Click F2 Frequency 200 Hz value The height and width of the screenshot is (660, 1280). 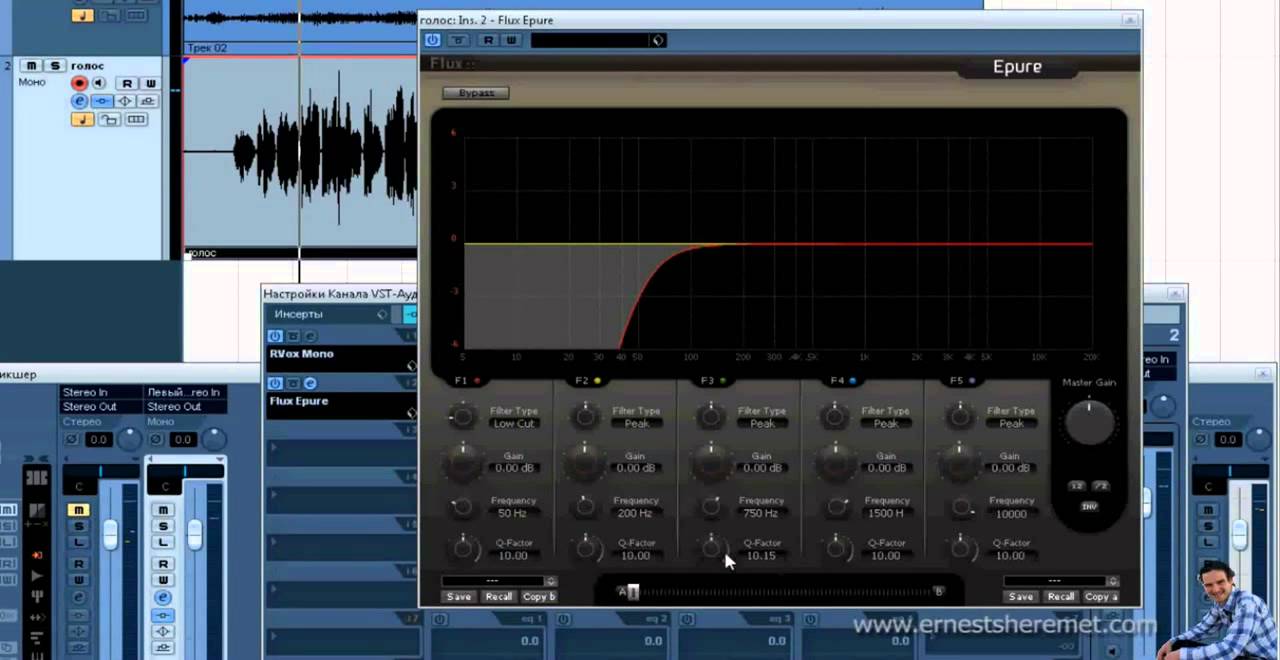[636, 514]
